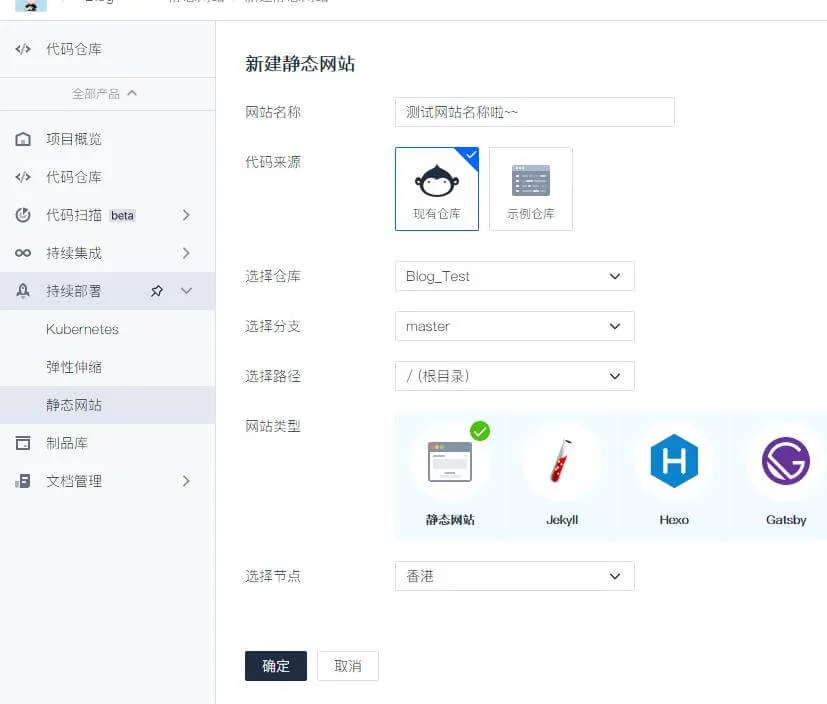Open 制品库 in the sidebar
This screenshot has height=704, width=827.
[x=108, y=443]
